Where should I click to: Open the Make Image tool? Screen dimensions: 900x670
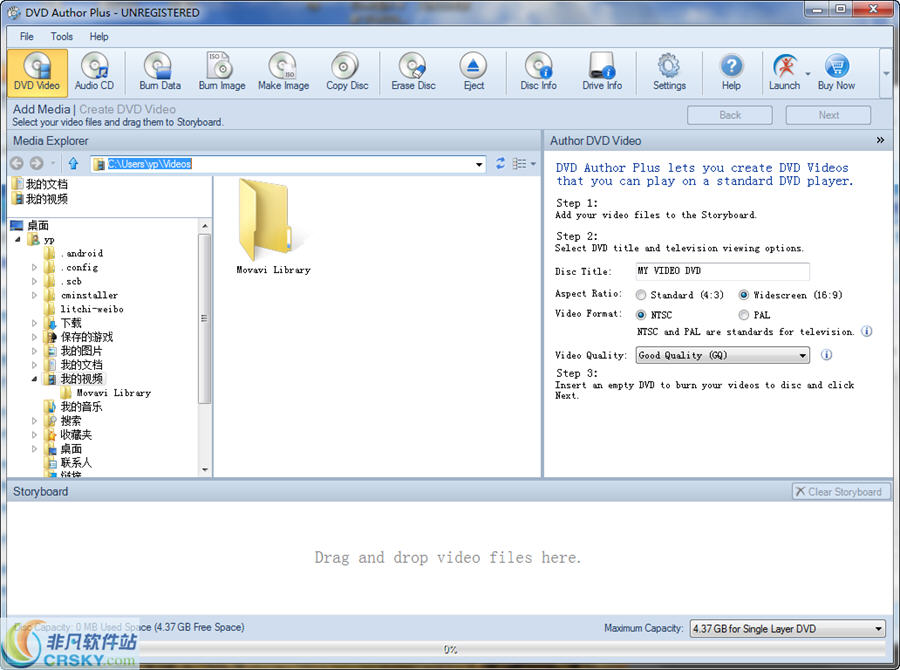click(283, 70)
